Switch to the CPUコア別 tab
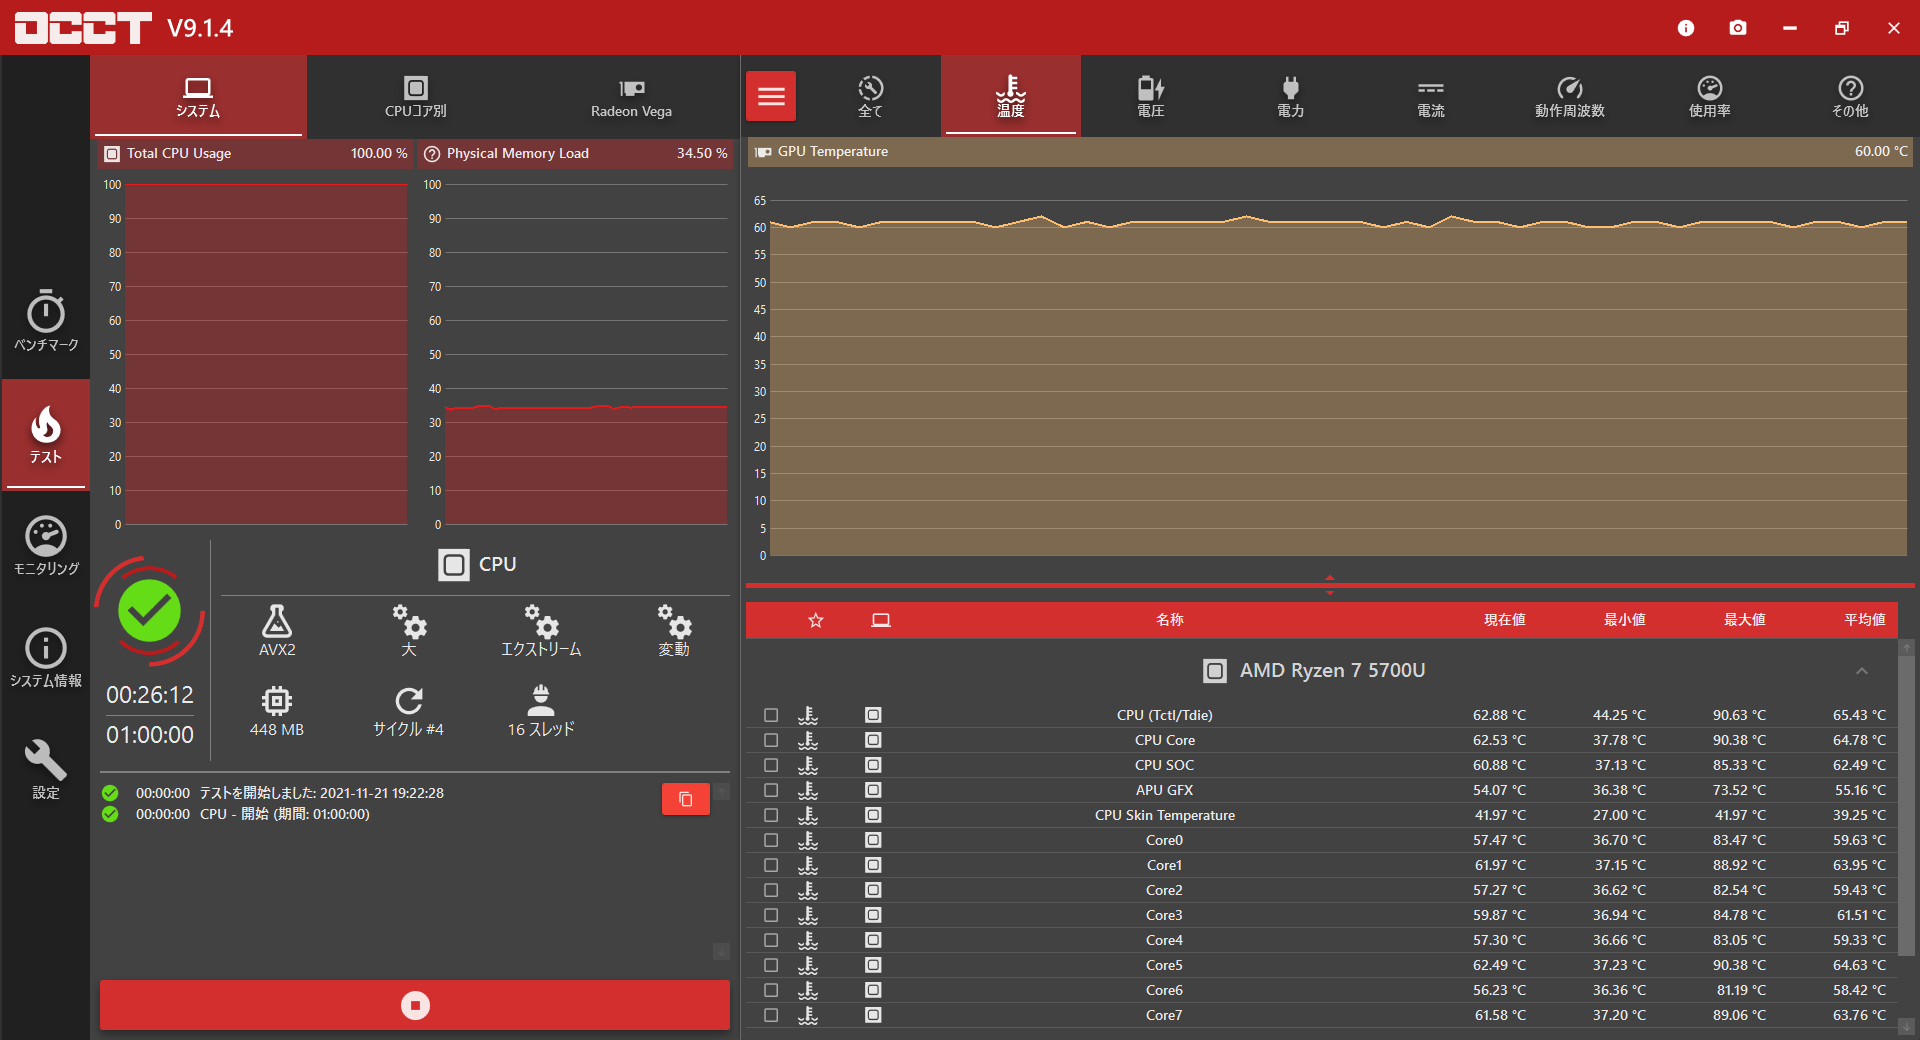The width and height of the screenshot is (1920, 1040). point(416,96)
